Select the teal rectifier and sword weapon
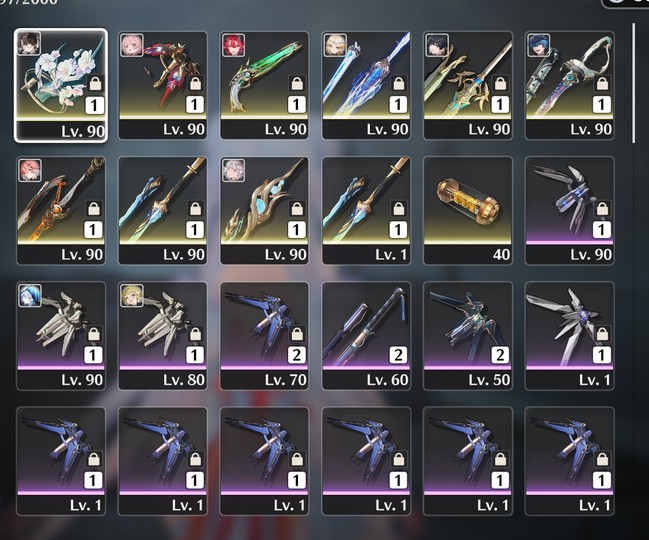649x540 pixels. [570, 85]
